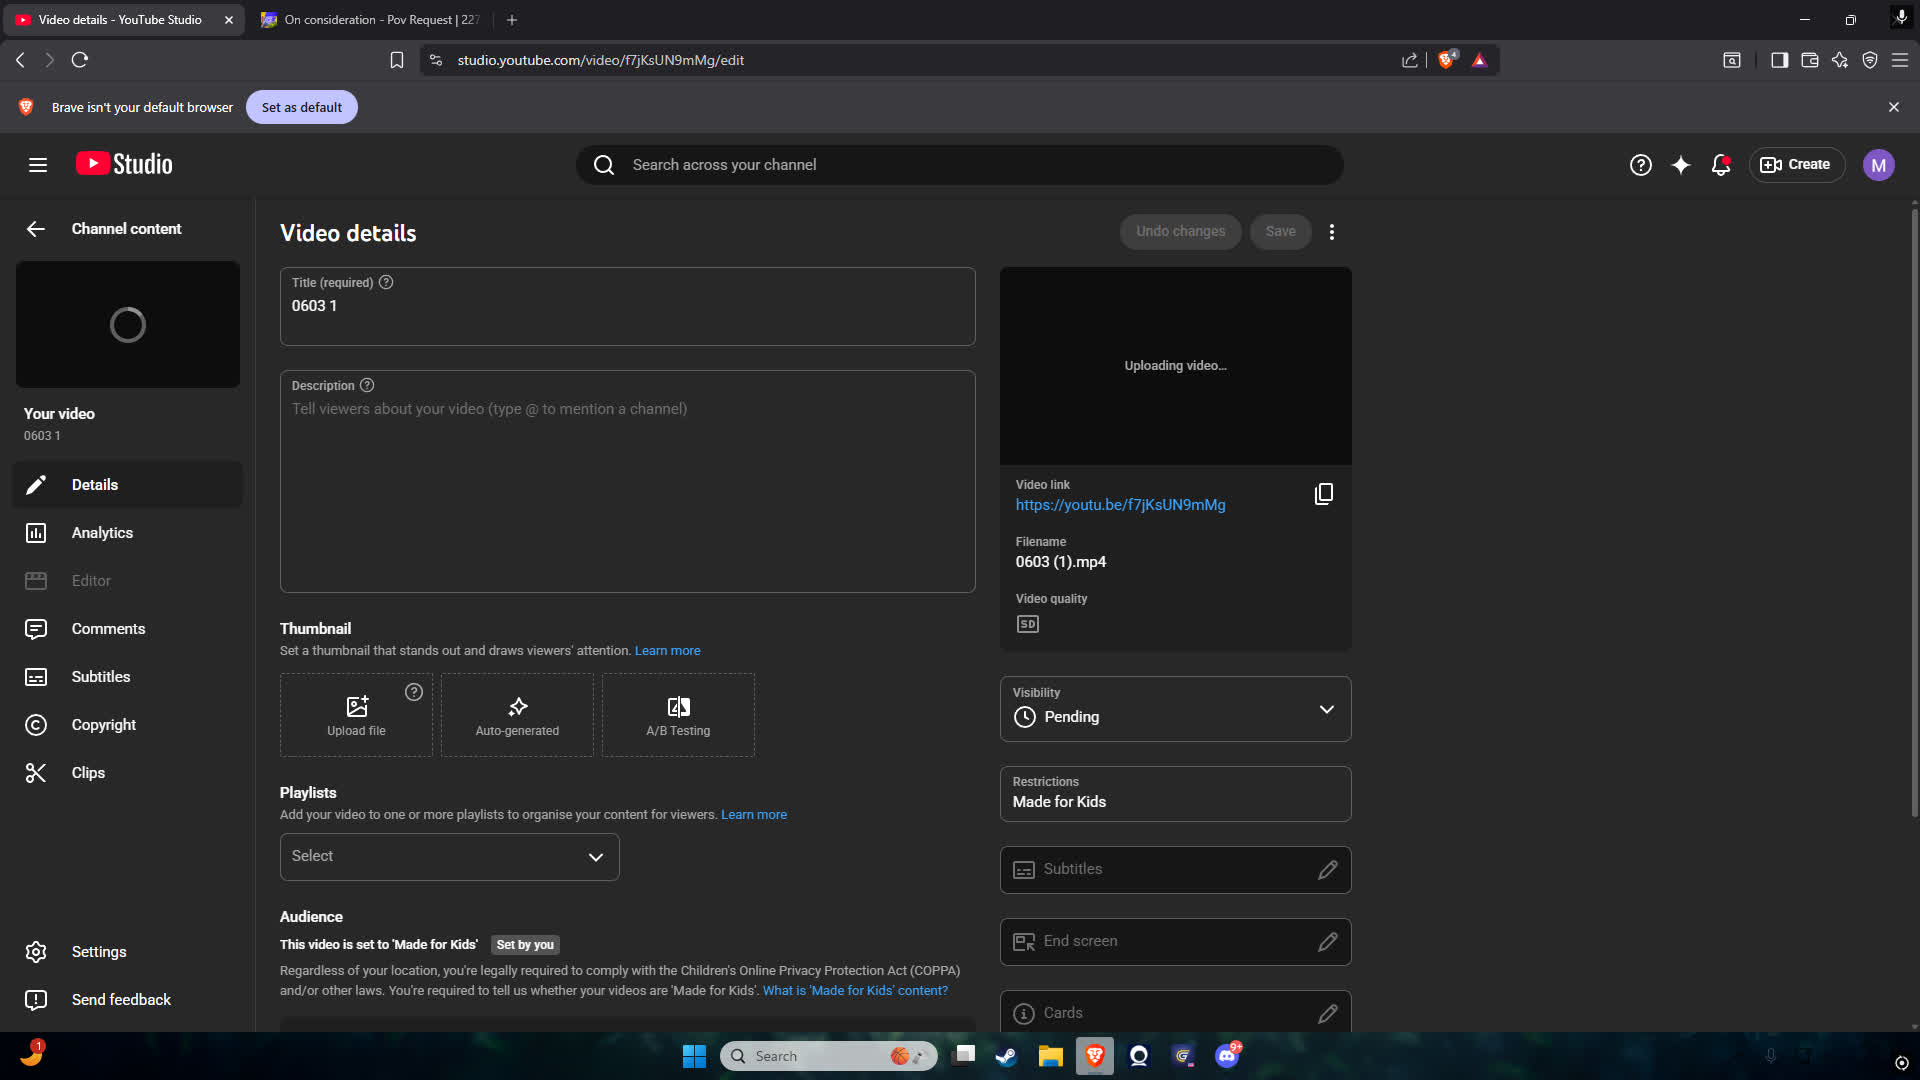Click the video preview player thumbnail
This screenshot has width=1920, height=1080.
pyautogui.click(x=1175, y=366)
